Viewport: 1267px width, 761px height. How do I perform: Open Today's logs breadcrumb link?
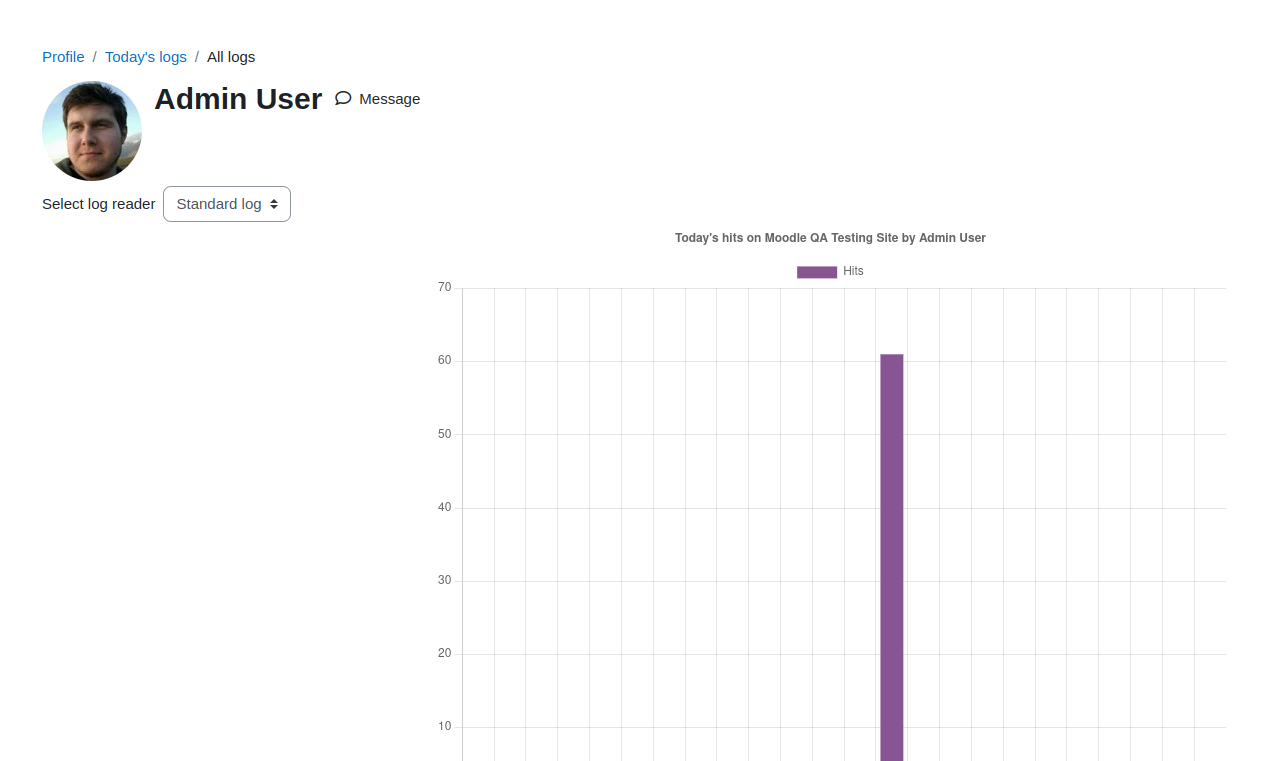tap(146, 57)
